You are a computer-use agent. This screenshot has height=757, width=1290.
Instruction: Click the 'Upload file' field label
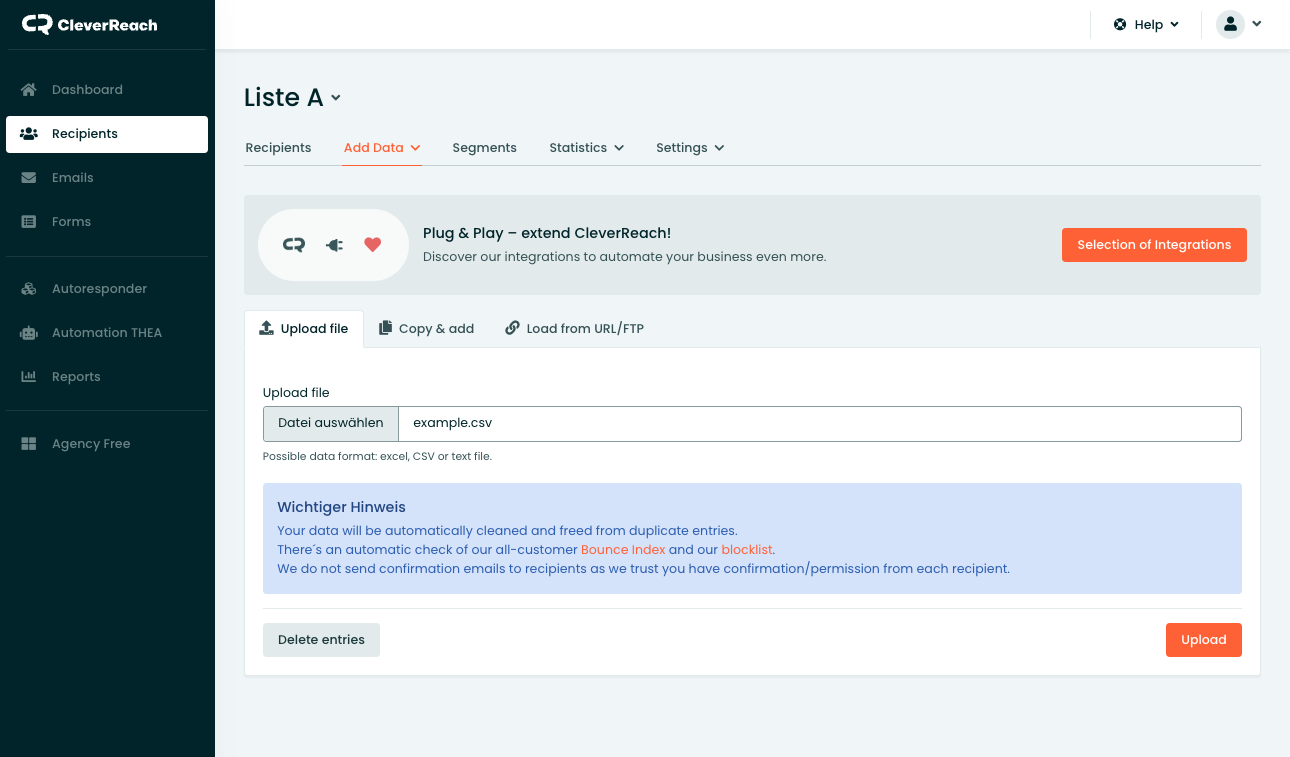(296, 392)
